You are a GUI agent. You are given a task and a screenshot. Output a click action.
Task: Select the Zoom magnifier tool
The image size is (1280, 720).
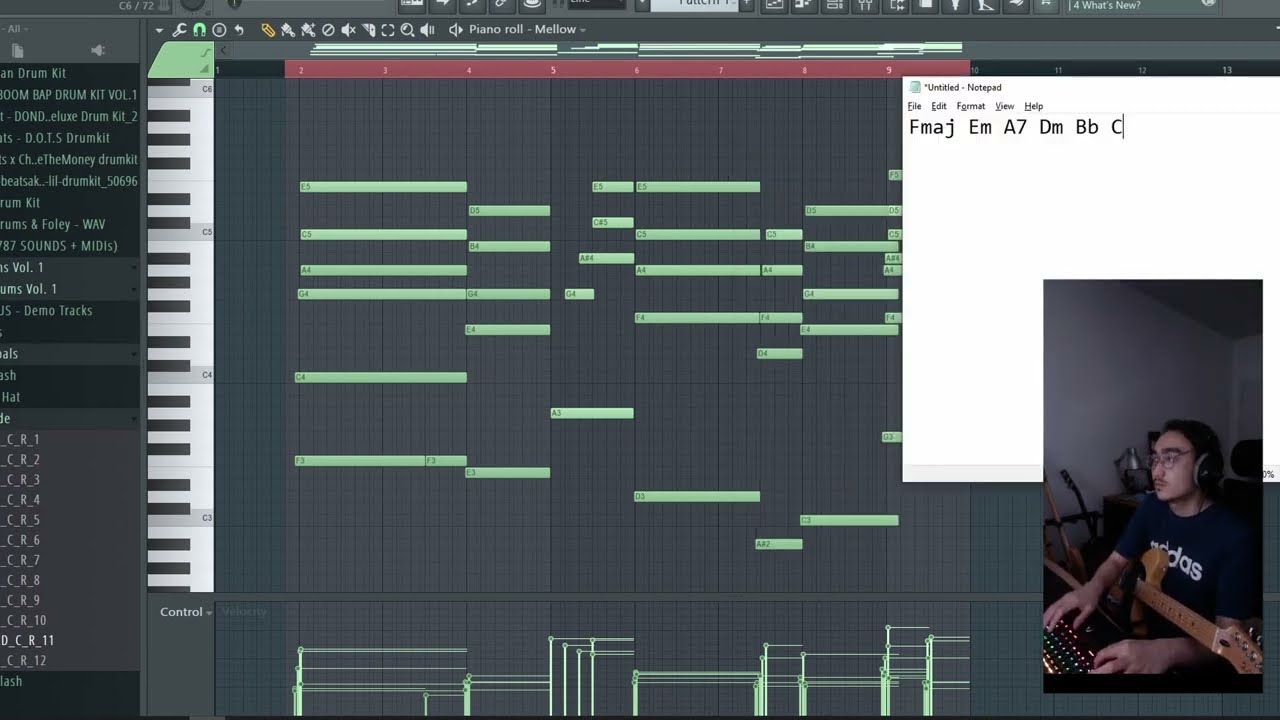pos(408,30)
